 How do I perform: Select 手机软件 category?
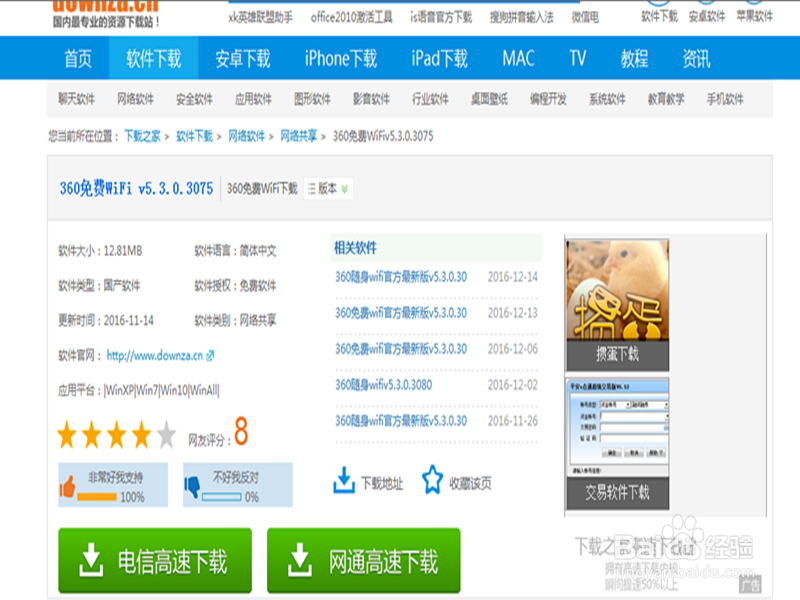click(x=725, y=98)
